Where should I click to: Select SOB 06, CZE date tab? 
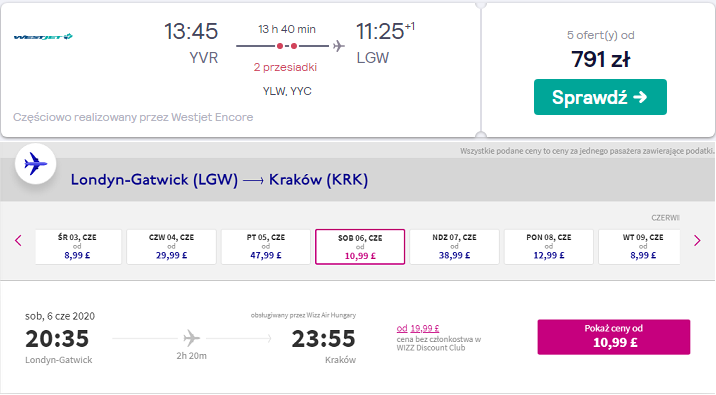point(360,247)
